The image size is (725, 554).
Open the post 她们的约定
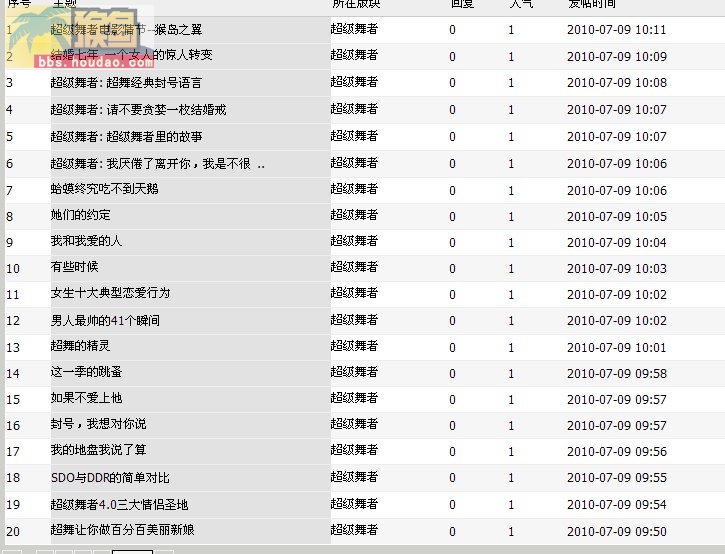[80, 215]
